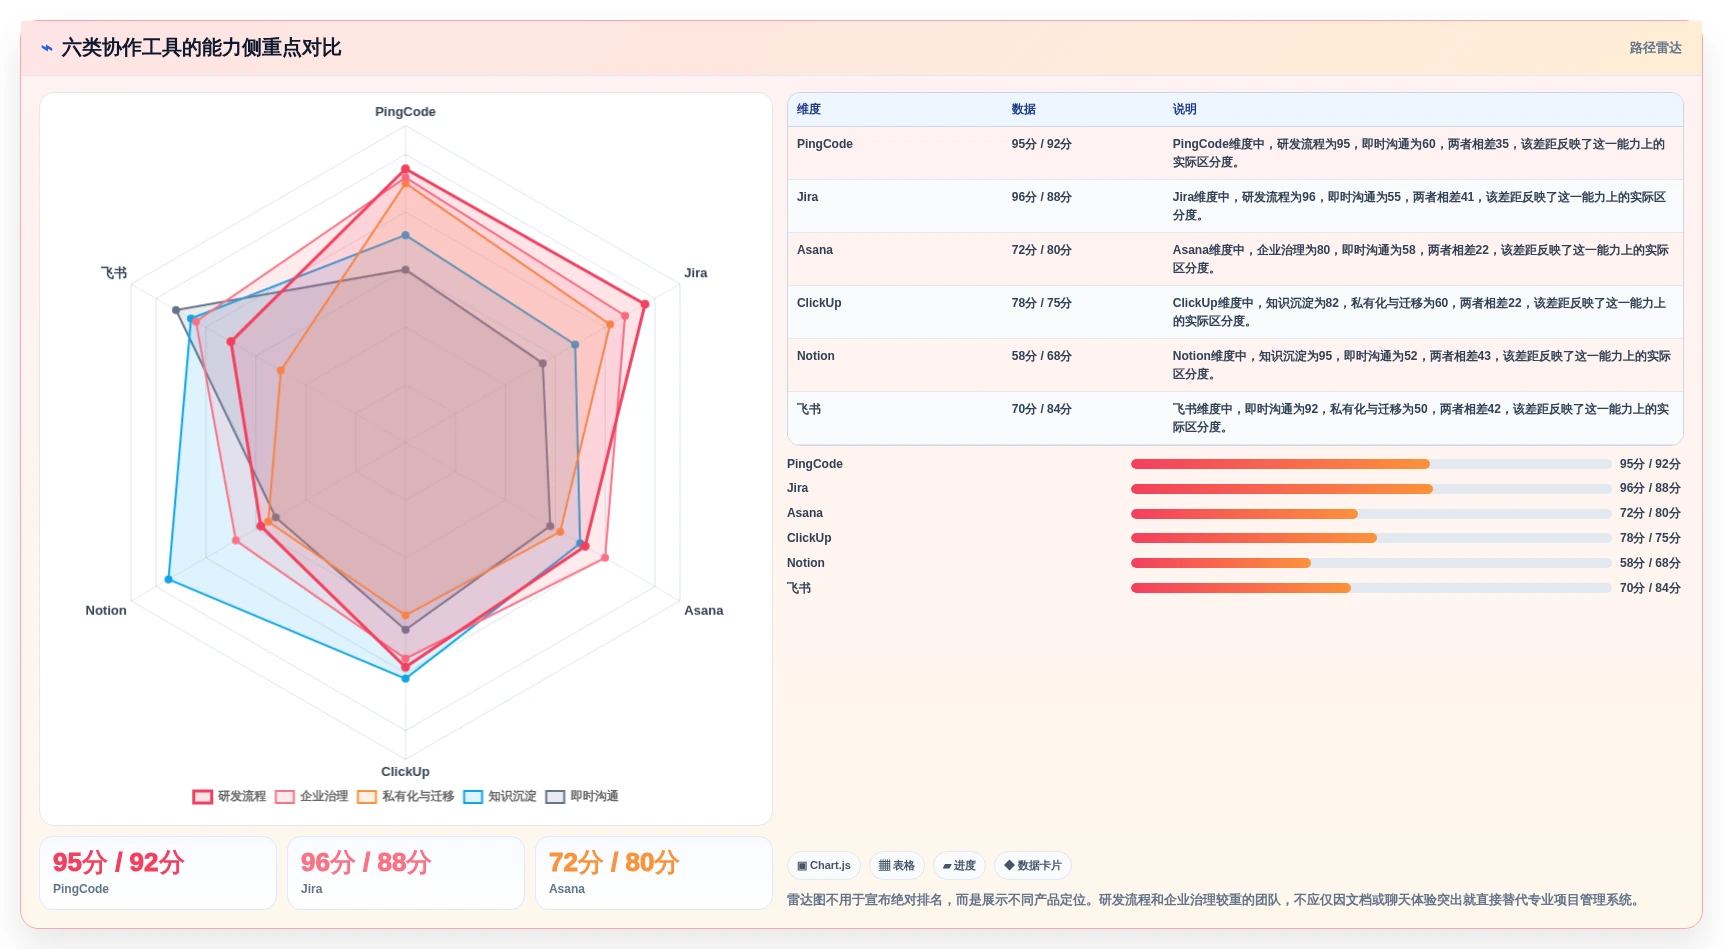The height and width of the screenshot is (949, 1723).
Task: Click the Chart.js tag chip
Action: click(824, 866)
